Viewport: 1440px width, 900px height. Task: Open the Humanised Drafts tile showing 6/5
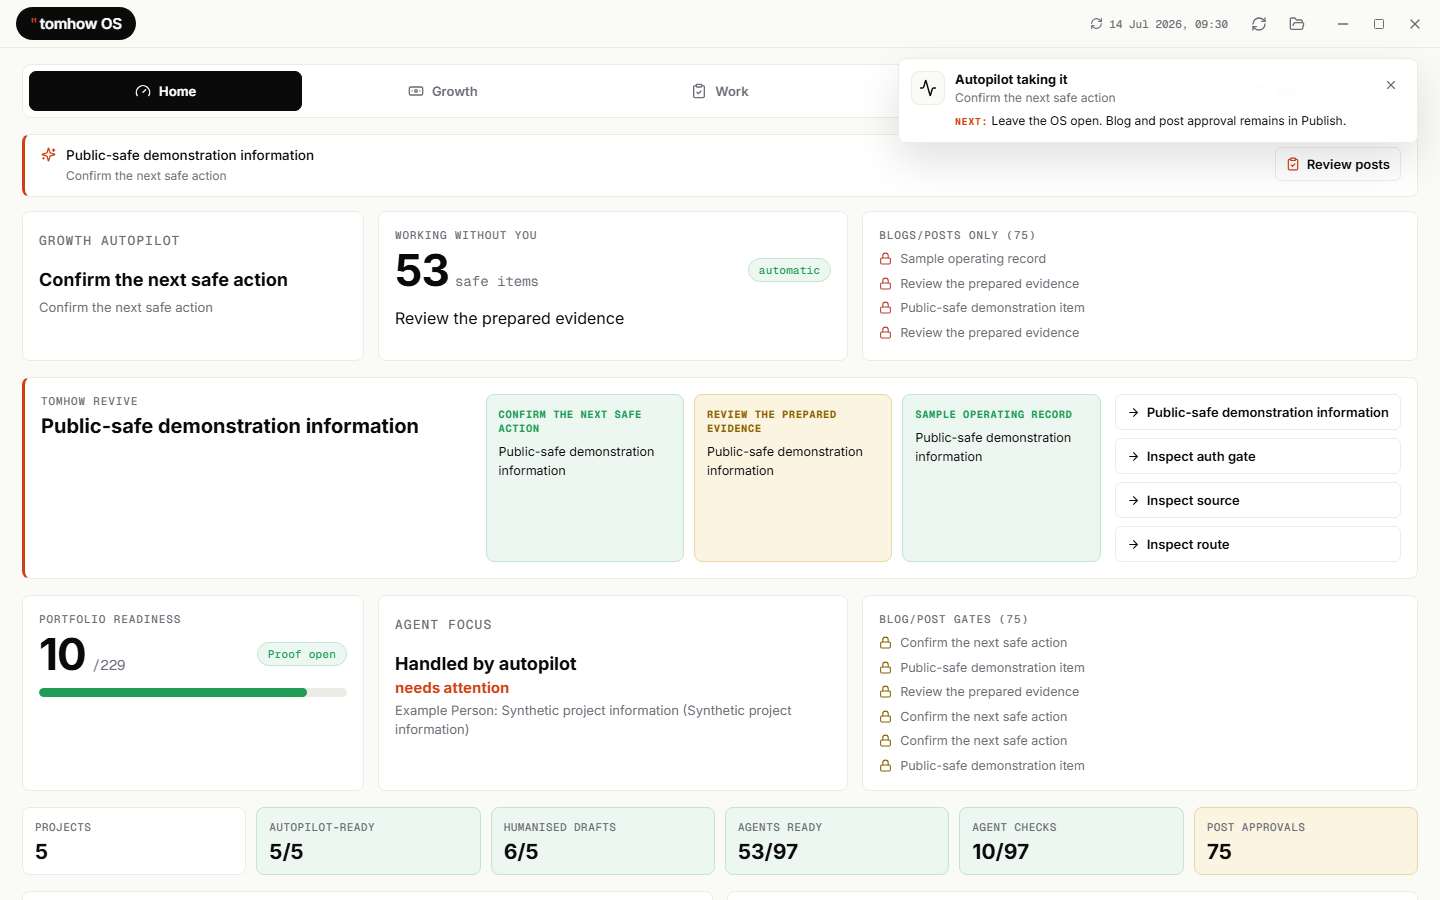click(603, 841)
